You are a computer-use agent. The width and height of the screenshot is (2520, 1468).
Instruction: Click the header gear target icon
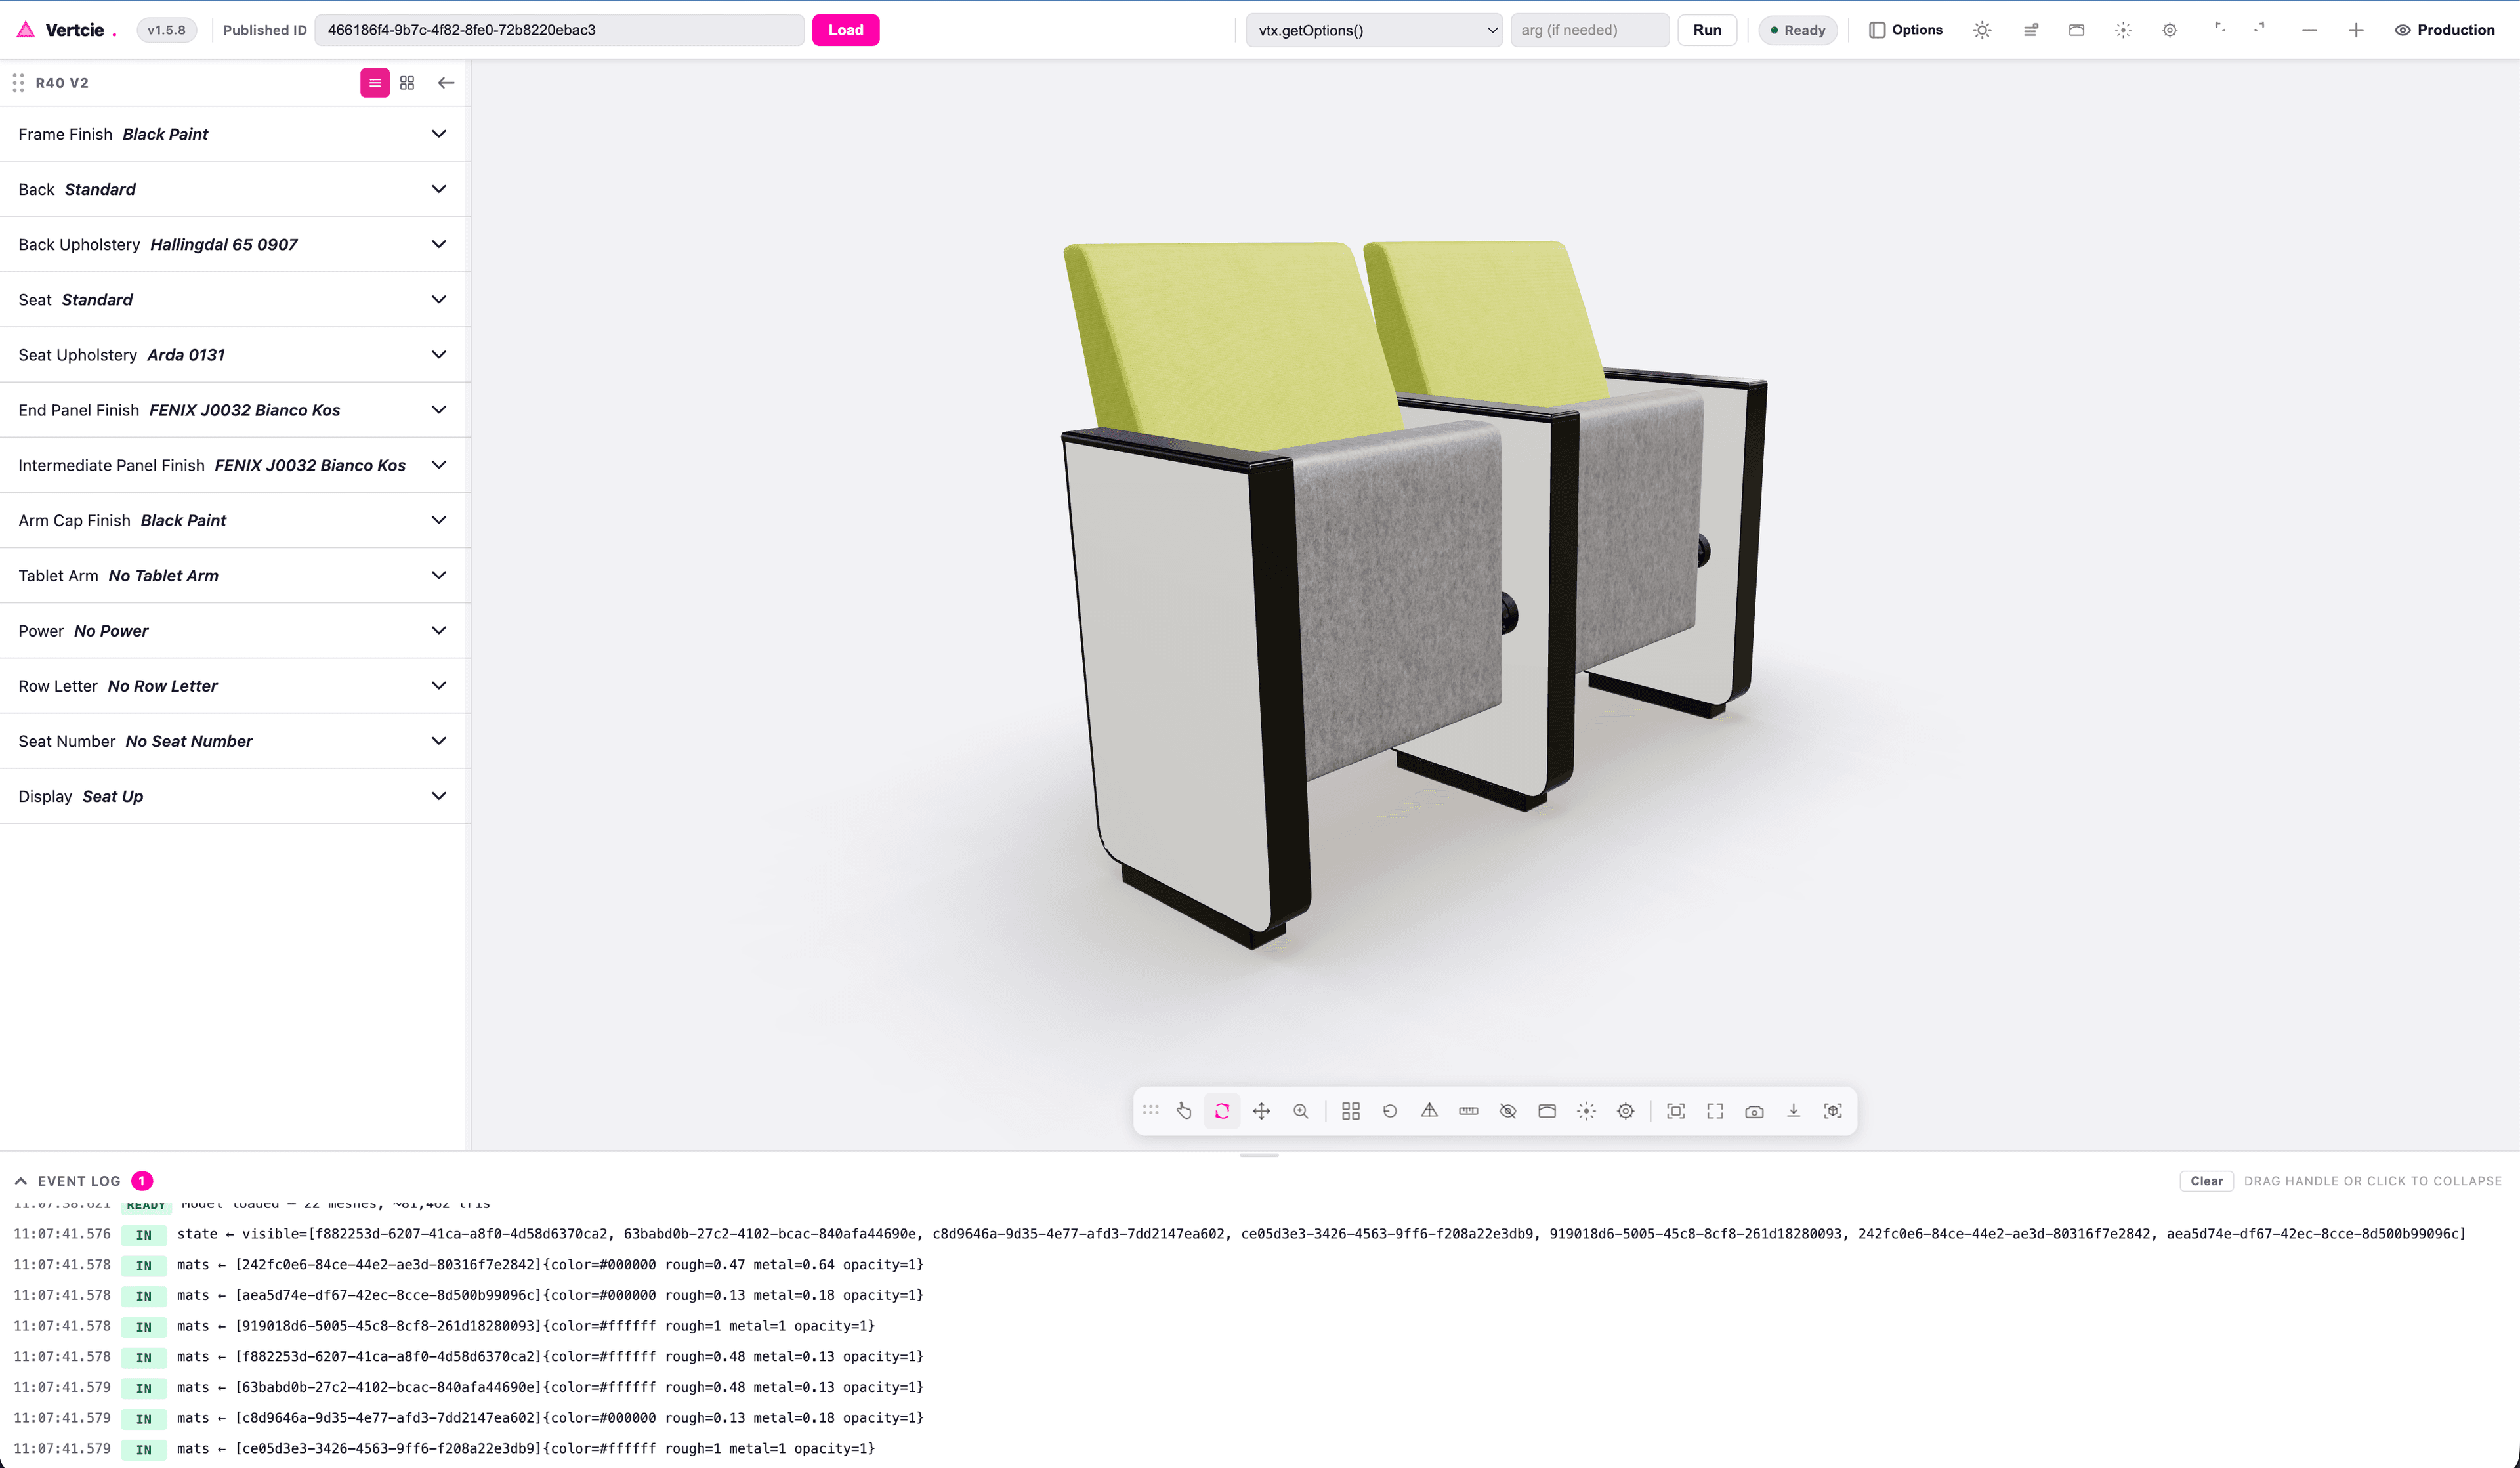[x=2170, y=30]
